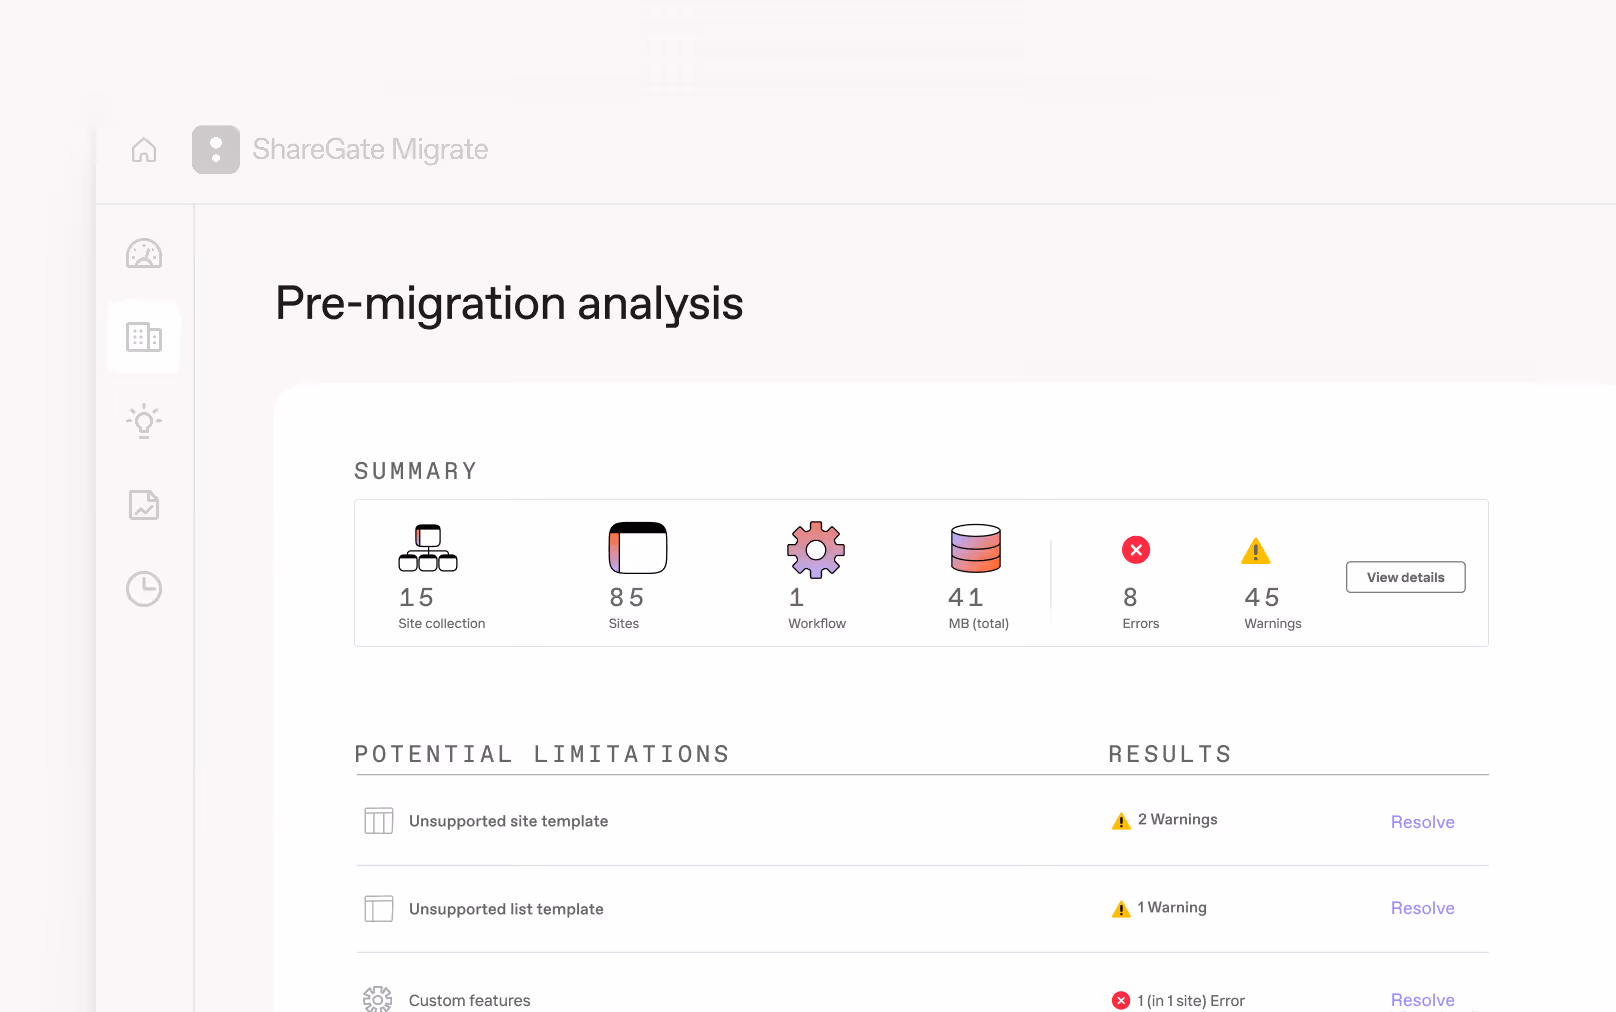The height and width of the screenshot is (1012, 1616).
Task: Open the home icon in header
Action: pyautogui.click(x=144, y=150)
